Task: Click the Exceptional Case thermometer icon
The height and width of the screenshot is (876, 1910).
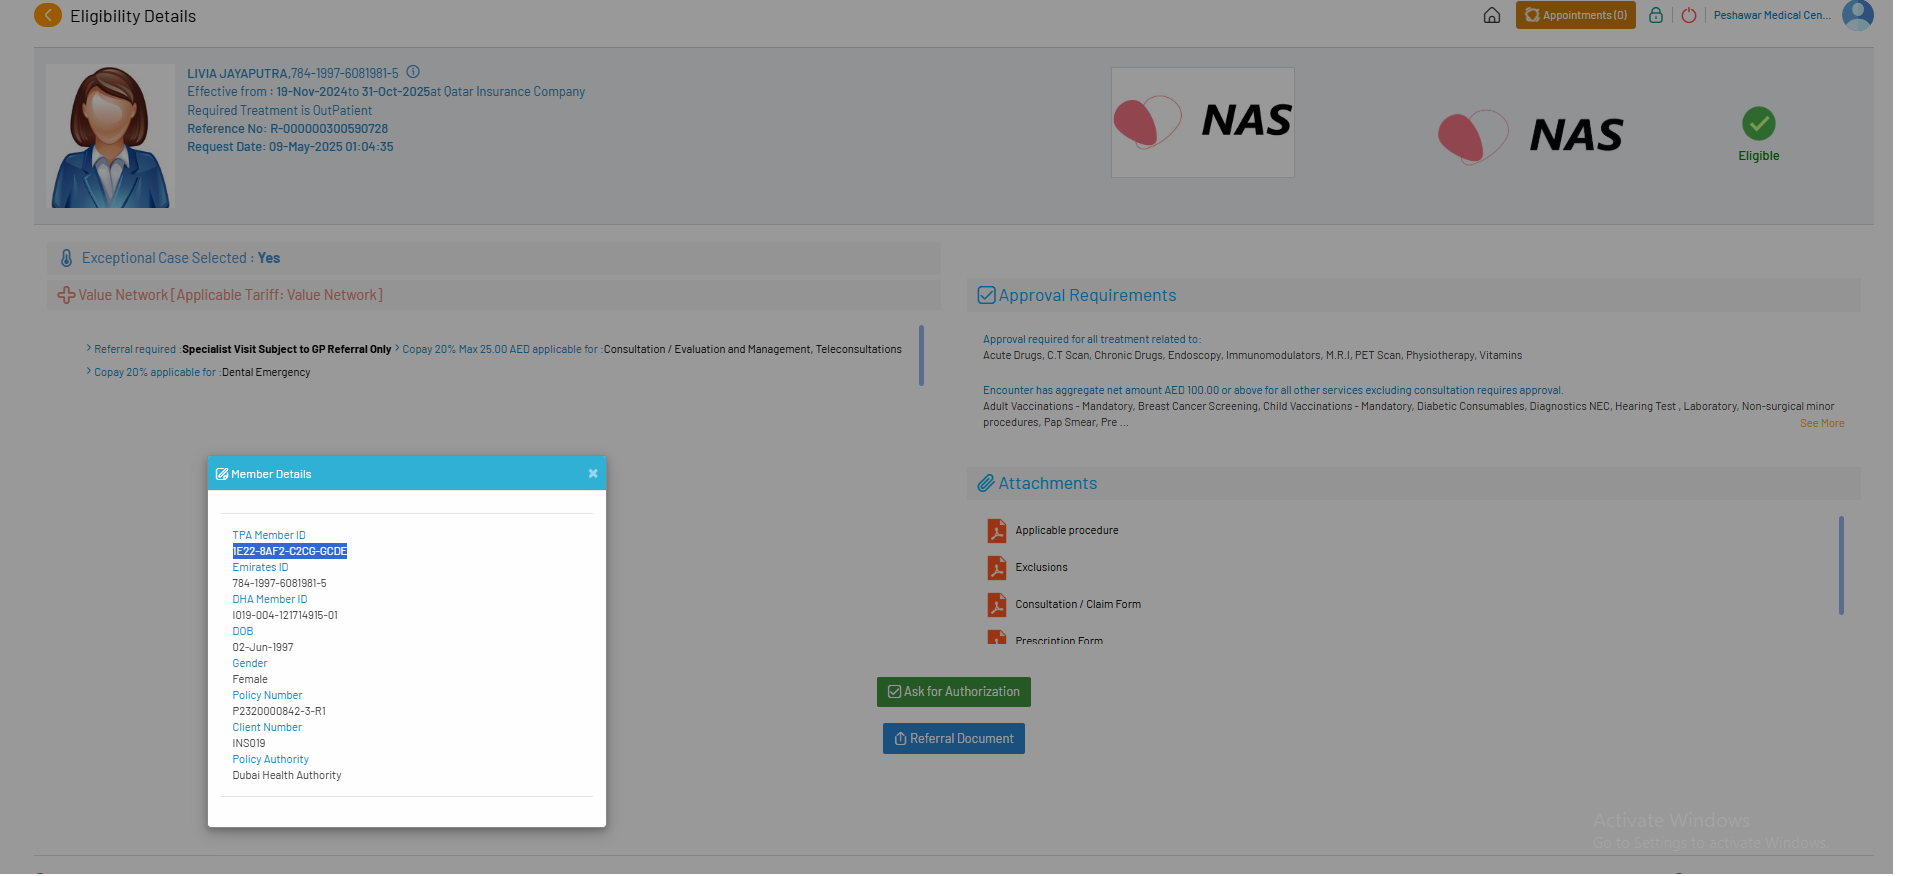Action: pyautogui.click(x=66, y=258)
